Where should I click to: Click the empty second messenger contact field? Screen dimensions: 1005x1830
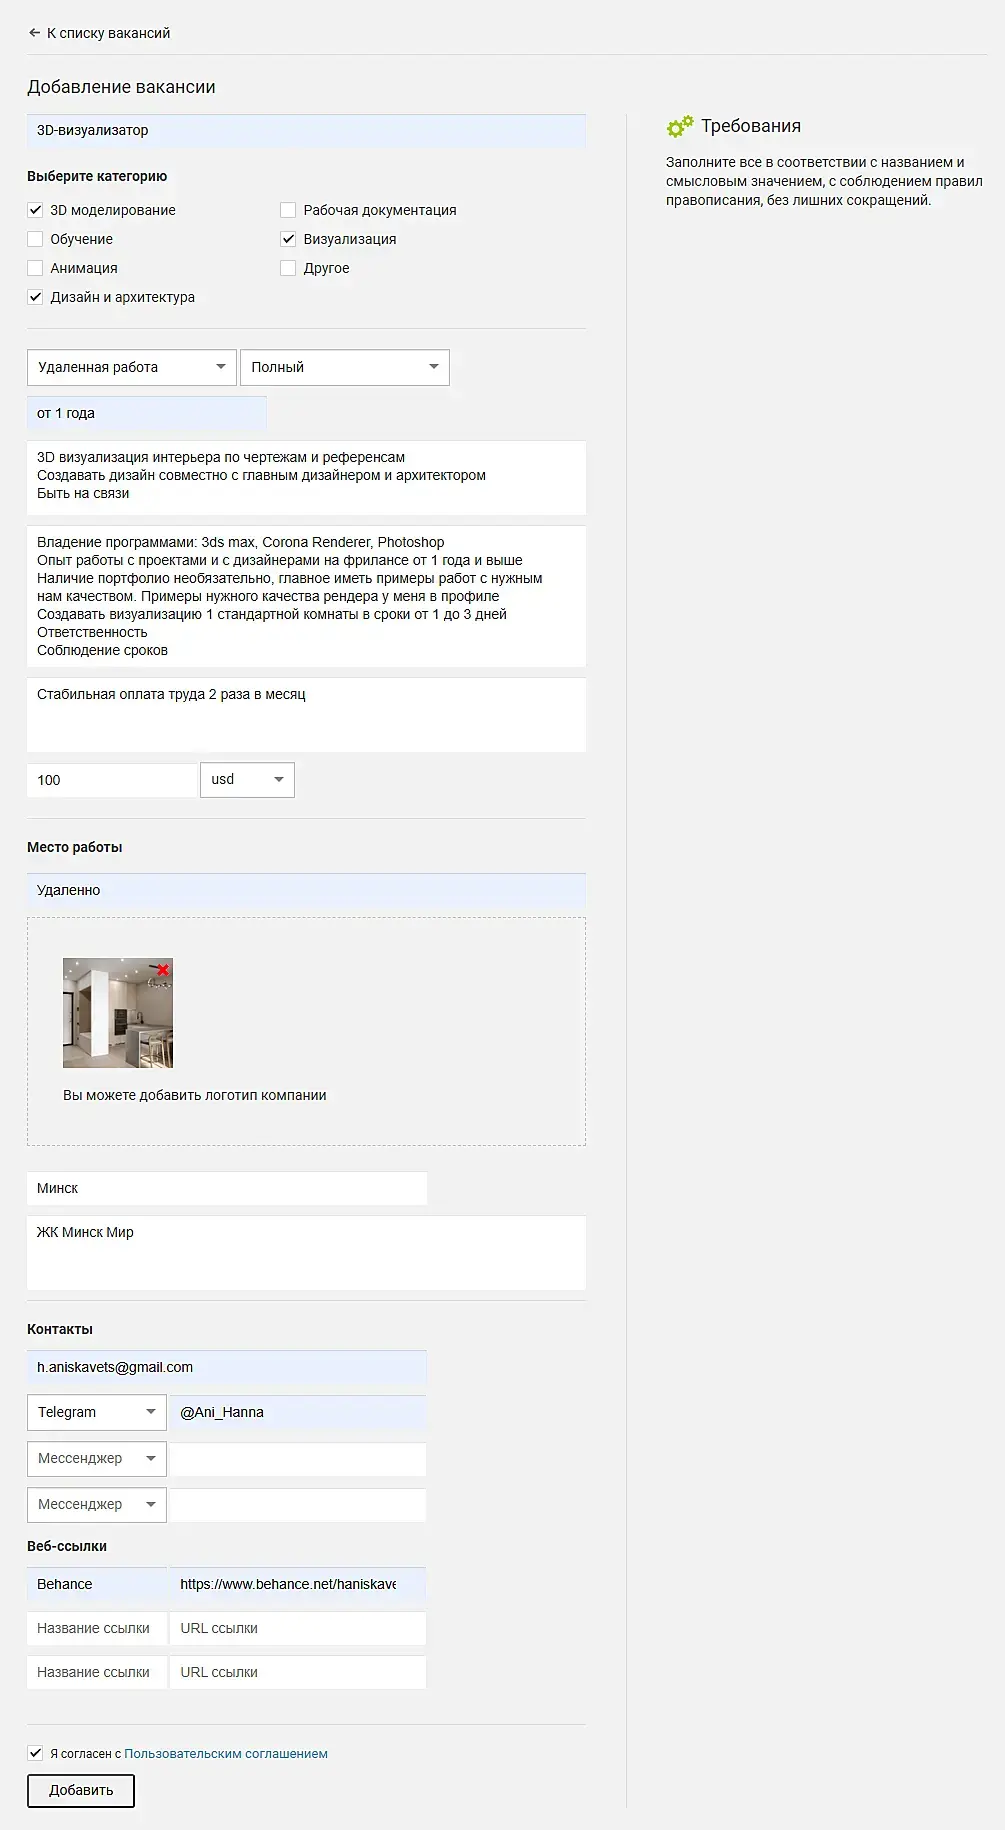[x=298, y=1459]
